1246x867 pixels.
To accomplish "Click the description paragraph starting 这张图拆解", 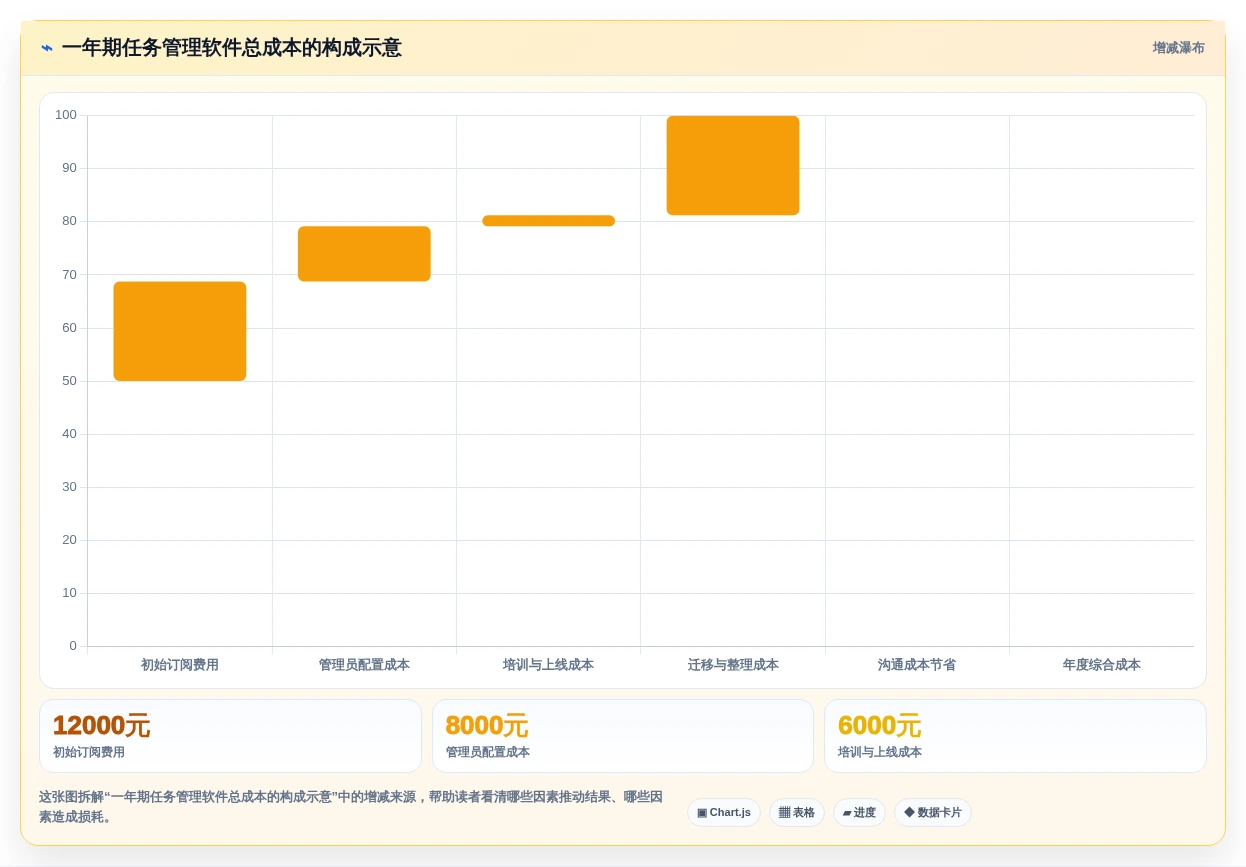I will [x=352, y=807].
